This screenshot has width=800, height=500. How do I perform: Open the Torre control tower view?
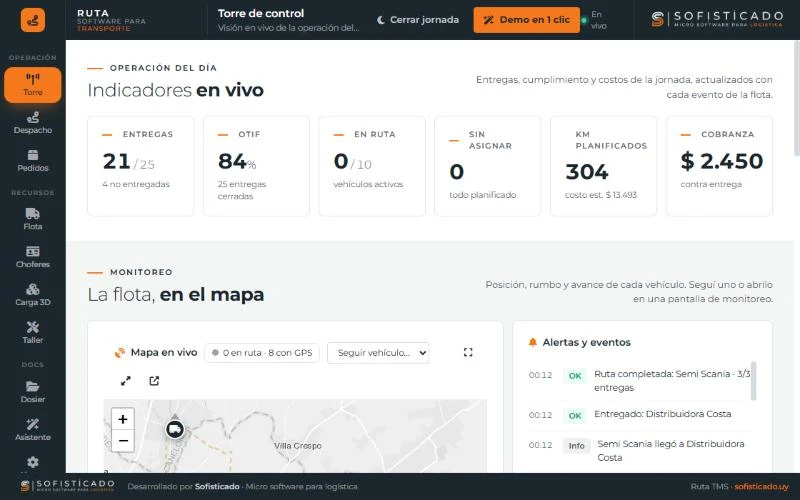33,85
